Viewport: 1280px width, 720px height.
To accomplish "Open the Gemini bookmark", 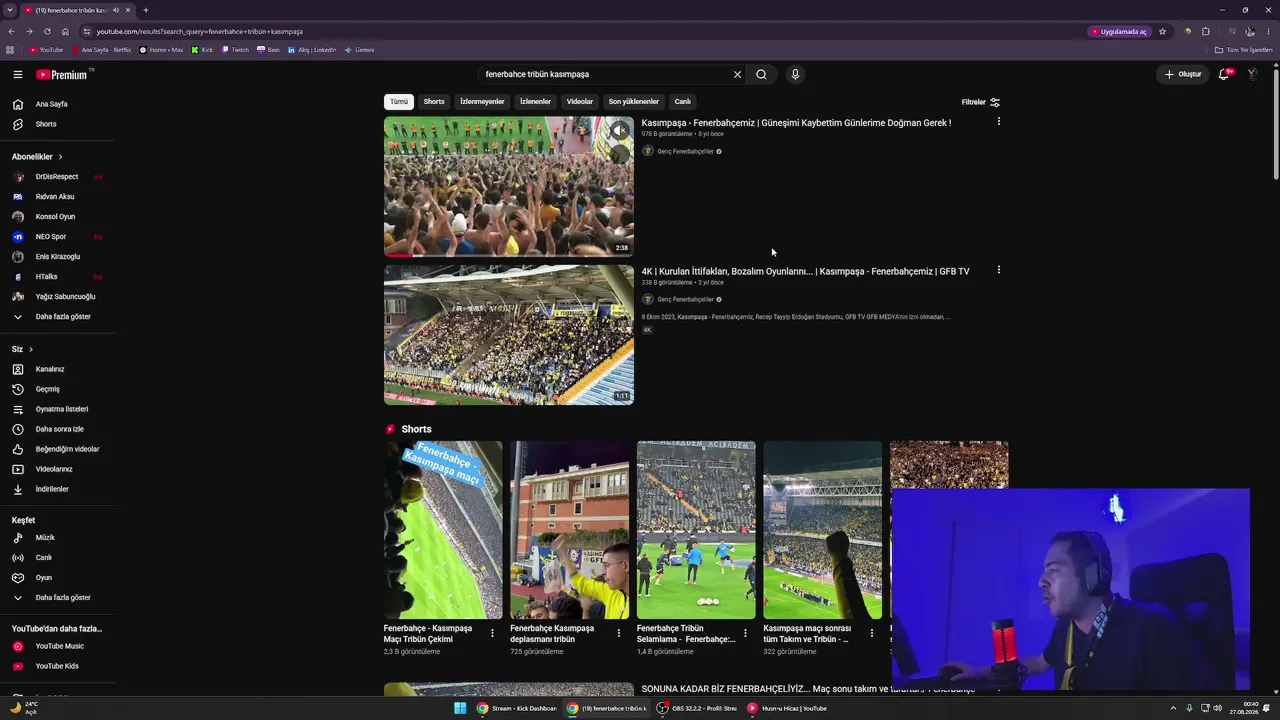I will [359, 50].
